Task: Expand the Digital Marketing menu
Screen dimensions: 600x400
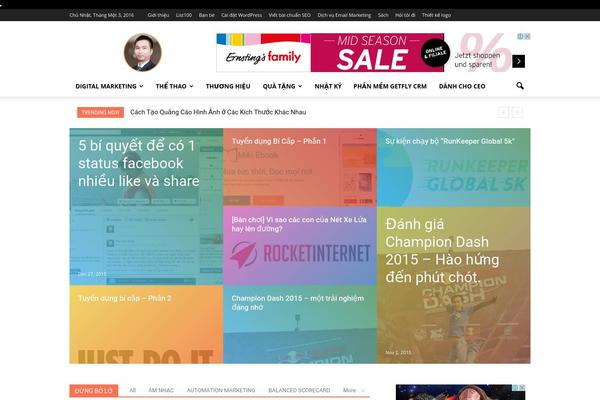Action: [x=109, y=87]
